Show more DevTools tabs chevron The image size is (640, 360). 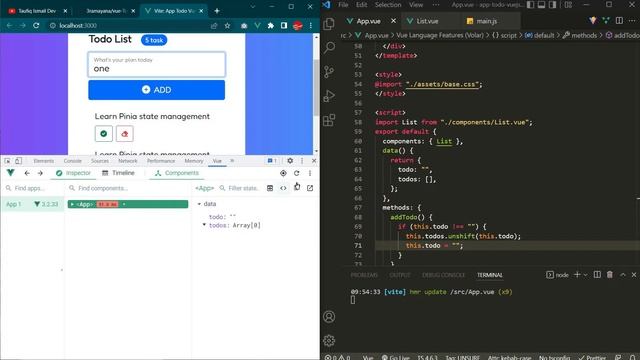pos(232,161)
